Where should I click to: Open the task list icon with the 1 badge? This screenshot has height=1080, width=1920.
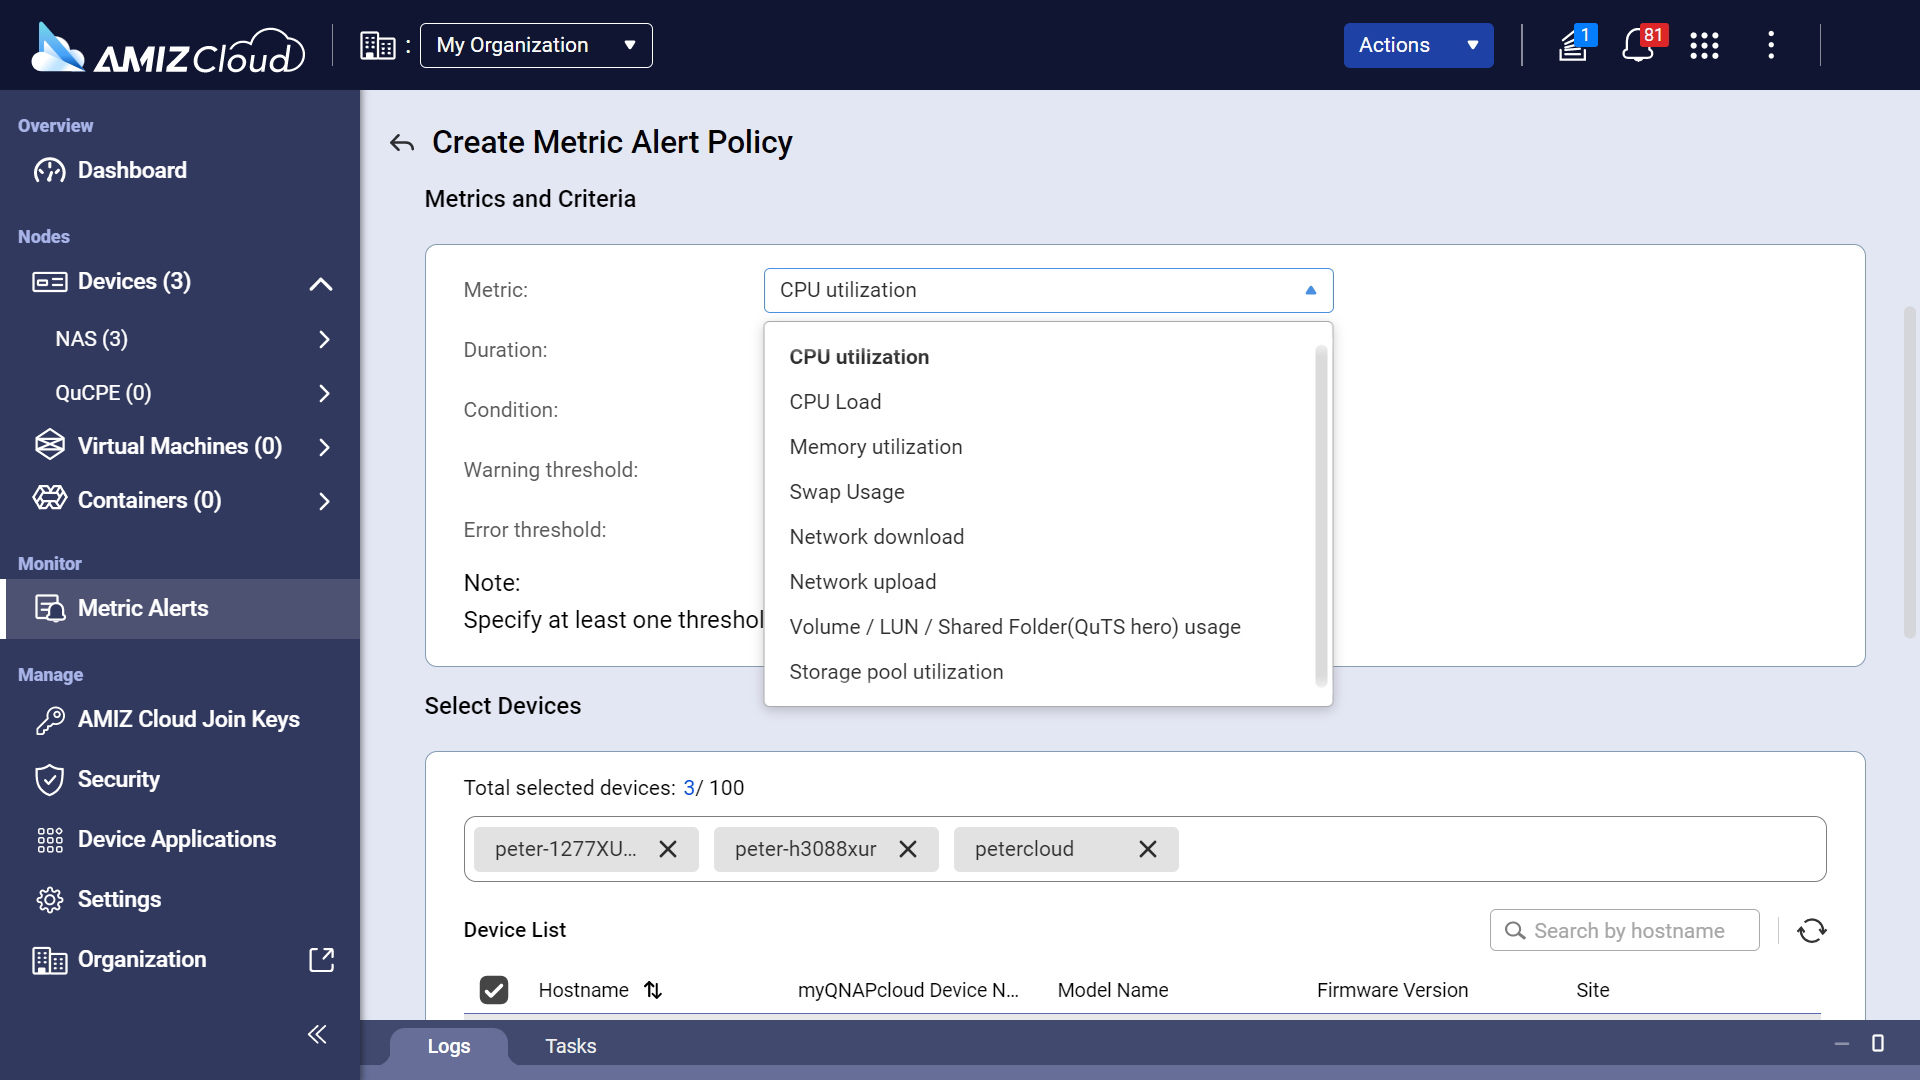coord(1573,46)
